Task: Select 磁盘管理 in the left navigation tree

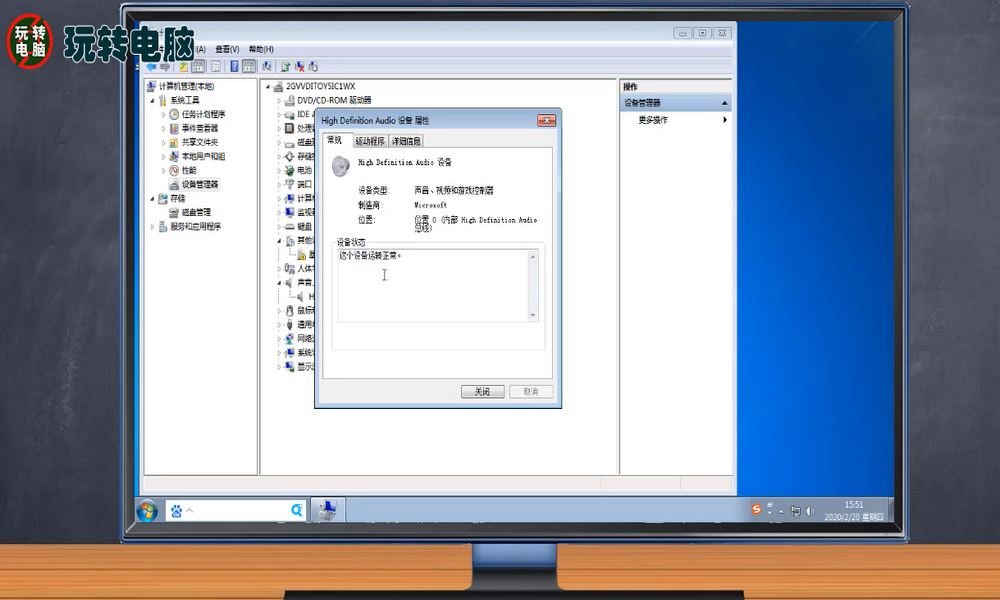Action: (x=198, y=213)
